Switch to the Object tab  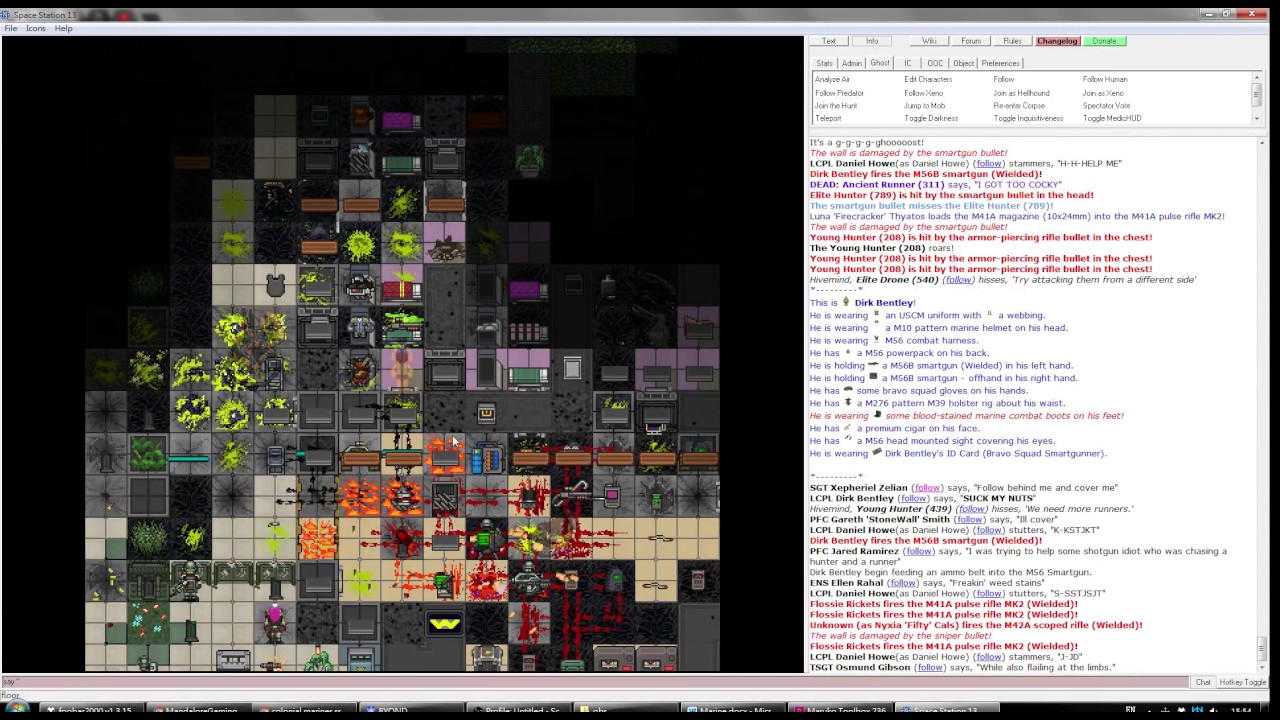[964, 63]
